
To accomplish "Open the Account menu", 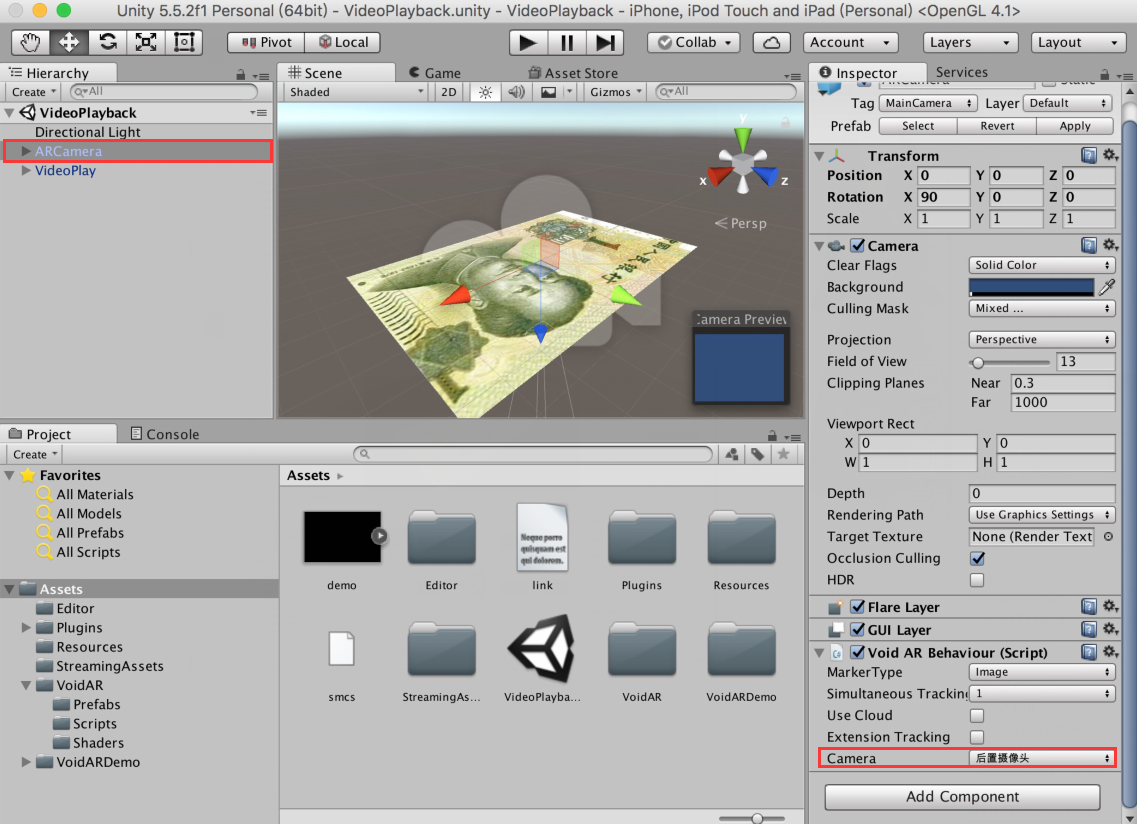I will coord(851,43).
